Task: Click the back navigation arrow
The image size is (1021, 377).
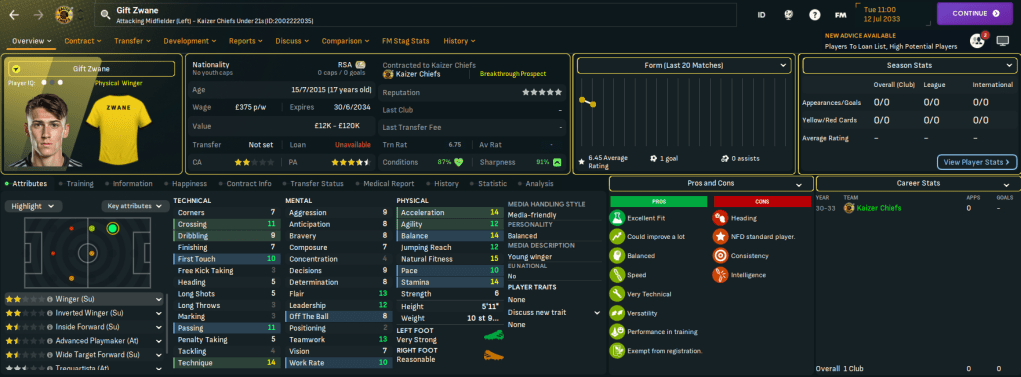Action: click(14, 14)
